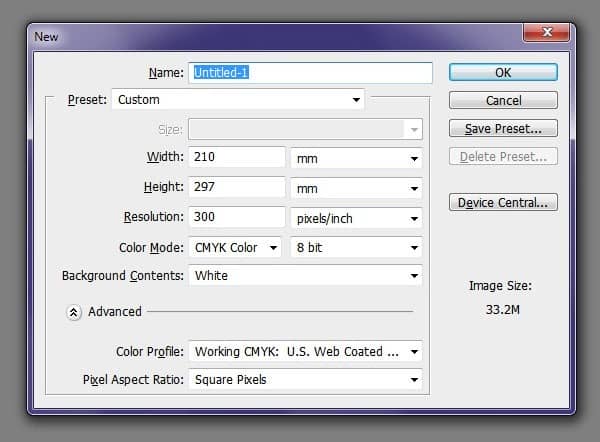Click the Name field containing Untitled-1
This screenshot has height=442, width=600.
(310, 73)
